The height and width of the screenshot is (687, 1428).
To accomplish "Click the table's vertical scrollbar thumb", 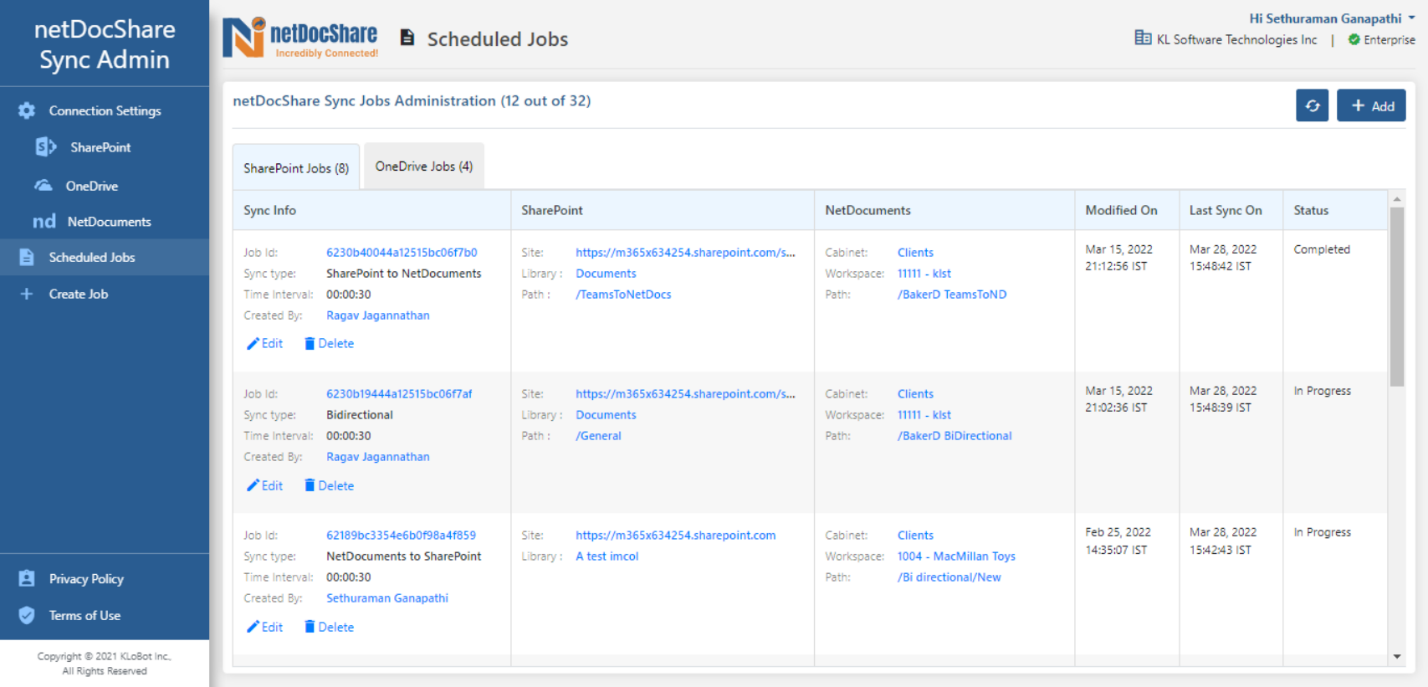I will (1397, 297).
